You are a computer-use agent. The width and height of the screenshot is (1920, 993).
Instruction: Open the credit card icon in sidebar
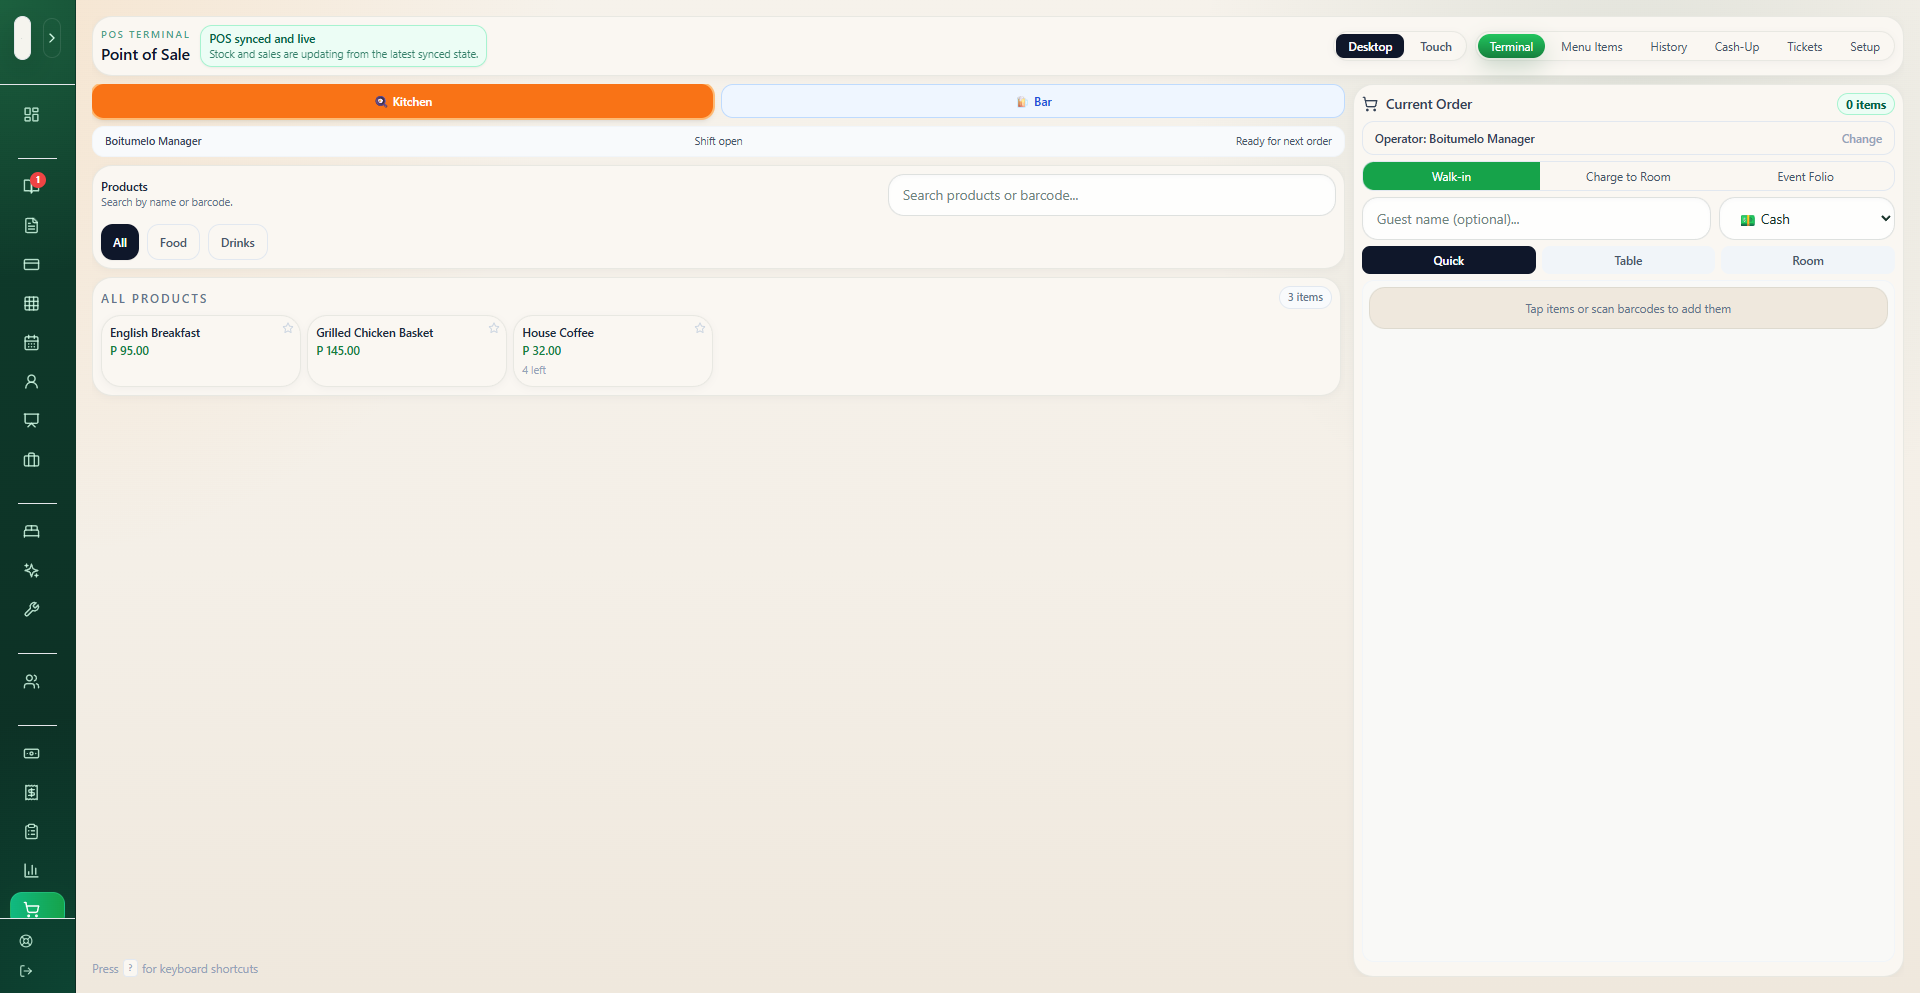pos(31,265)
